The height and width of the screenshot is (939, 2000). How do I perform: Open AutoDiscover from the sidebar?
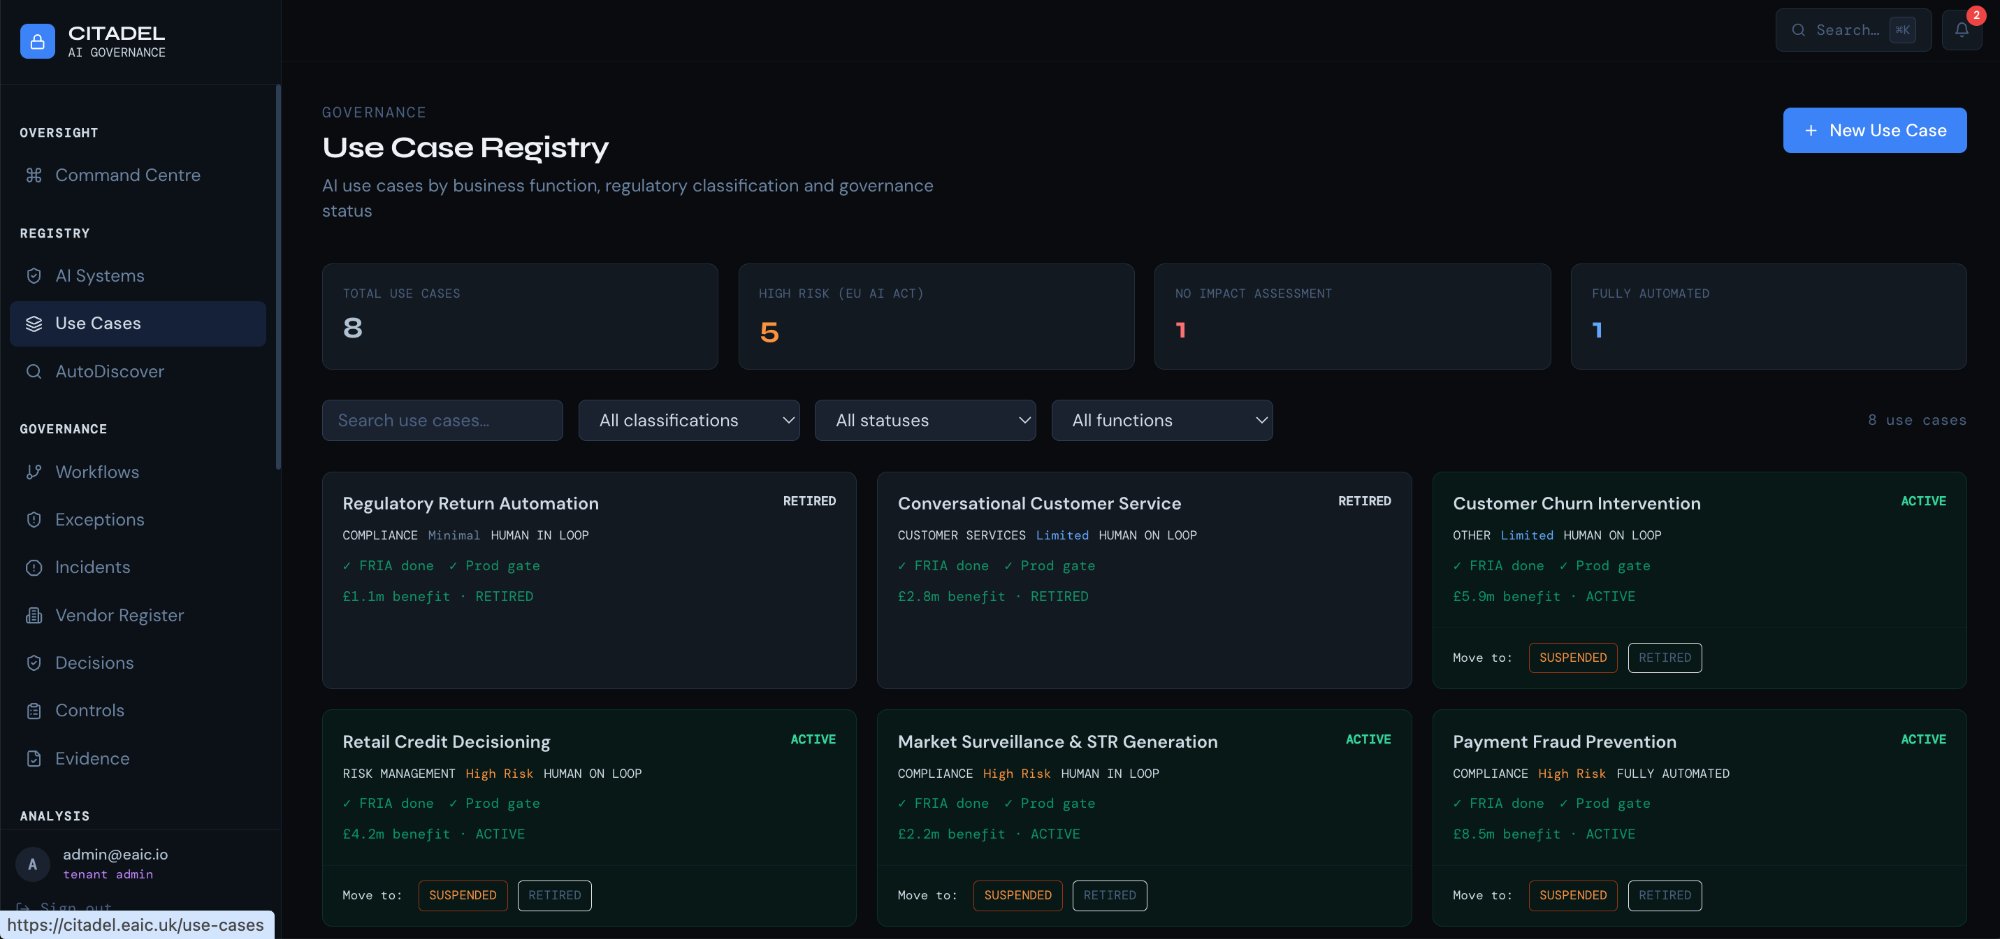pos(110,371)
